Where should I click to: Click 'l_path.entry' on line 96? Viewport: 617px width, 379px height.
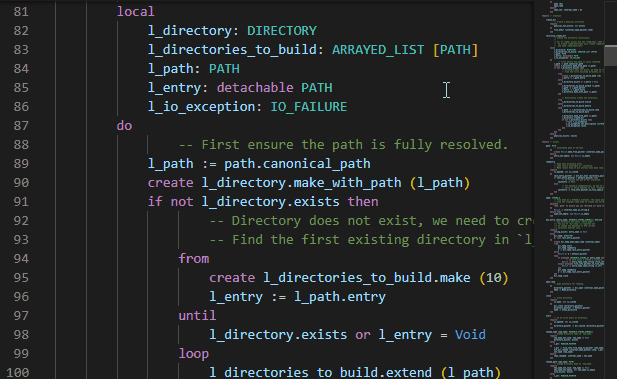coord(340,297)
